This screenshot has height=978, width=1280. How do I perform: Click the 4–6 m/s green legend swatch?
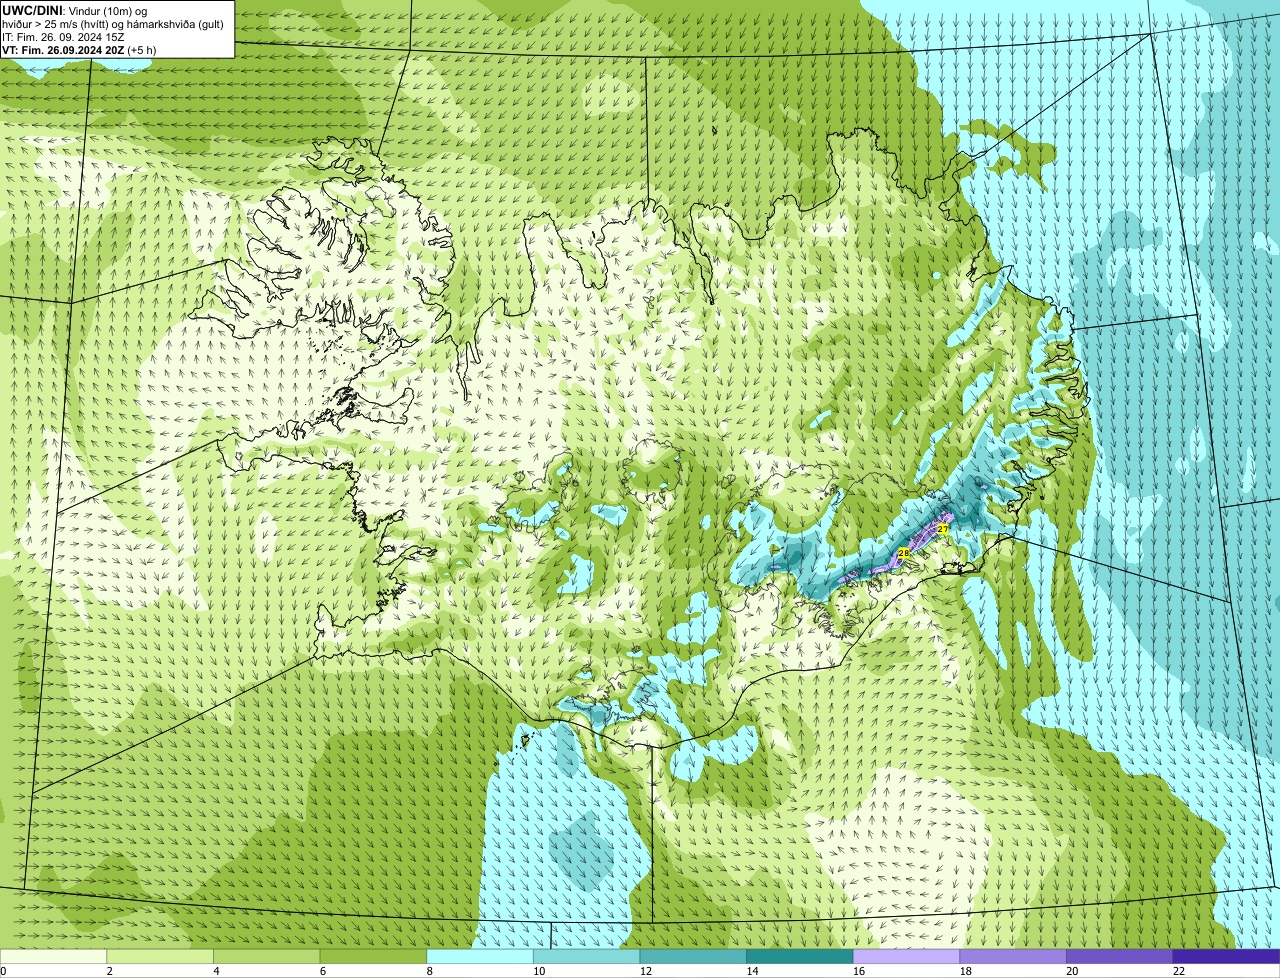[x=266, y=956]
